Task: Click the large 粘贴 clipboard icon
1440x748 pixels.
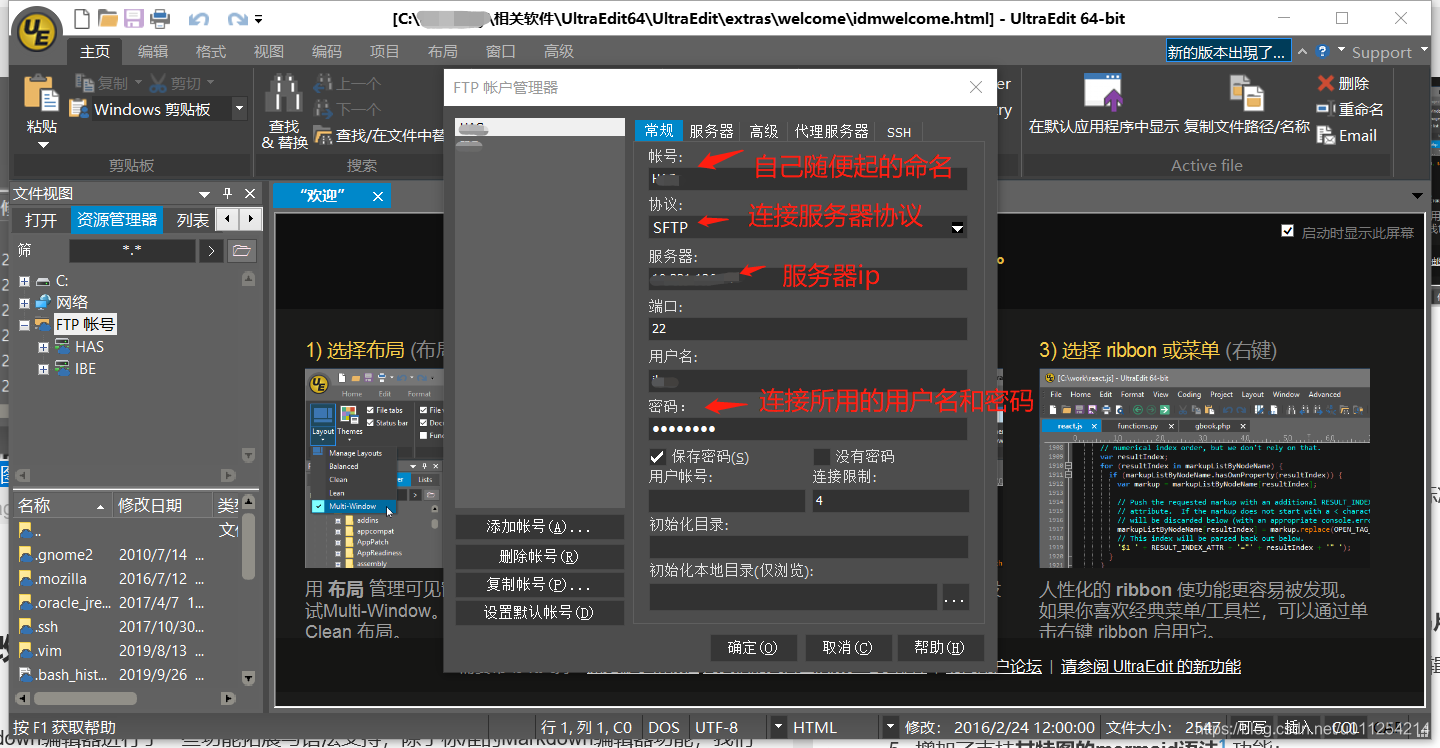Action: click(42, 94)
